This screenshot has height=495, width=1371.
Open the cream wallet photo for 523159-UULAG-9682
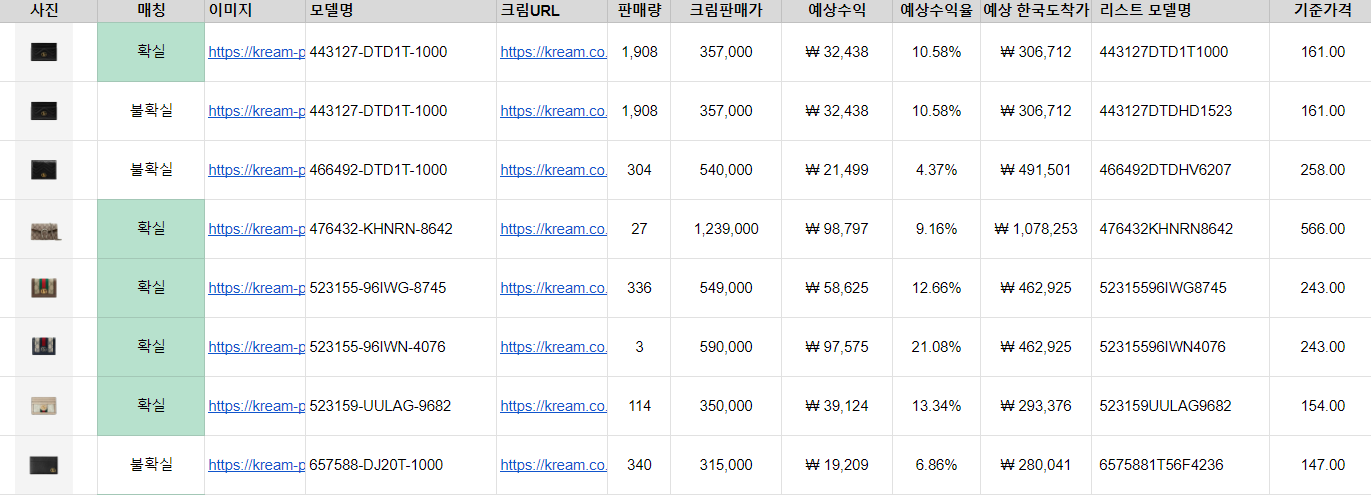click(45, 406)
